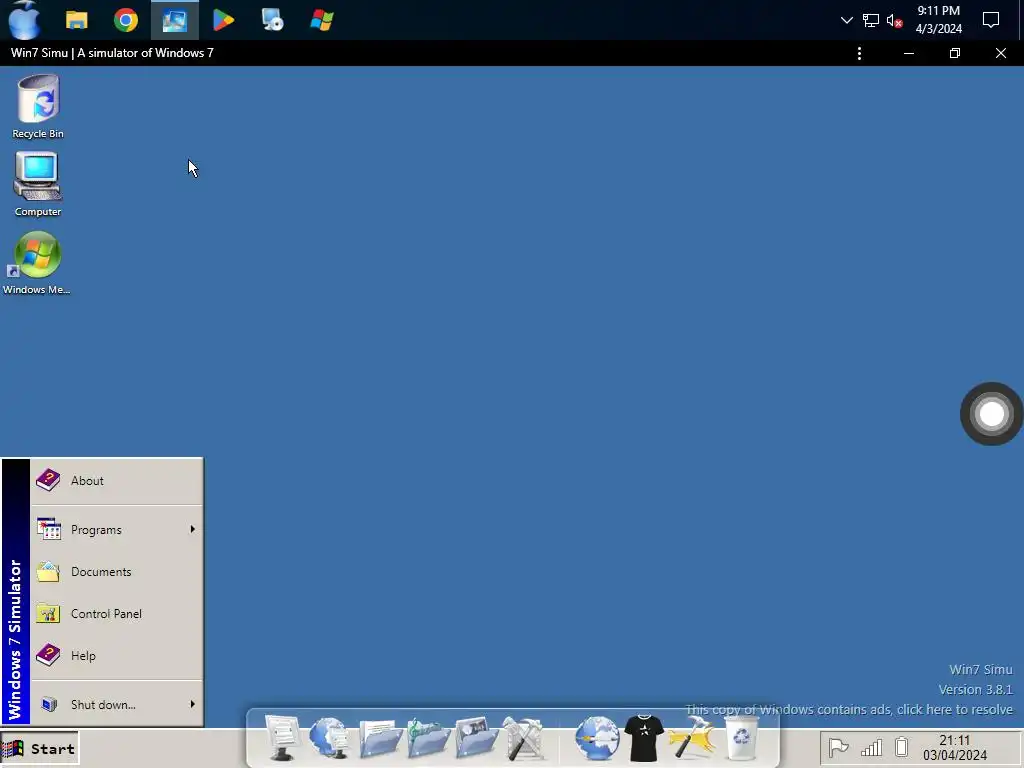The height and width of the screenshot is (768, 1024).
Task: Choose Shut down... in the start menu
Action: [x=116, y=705]
